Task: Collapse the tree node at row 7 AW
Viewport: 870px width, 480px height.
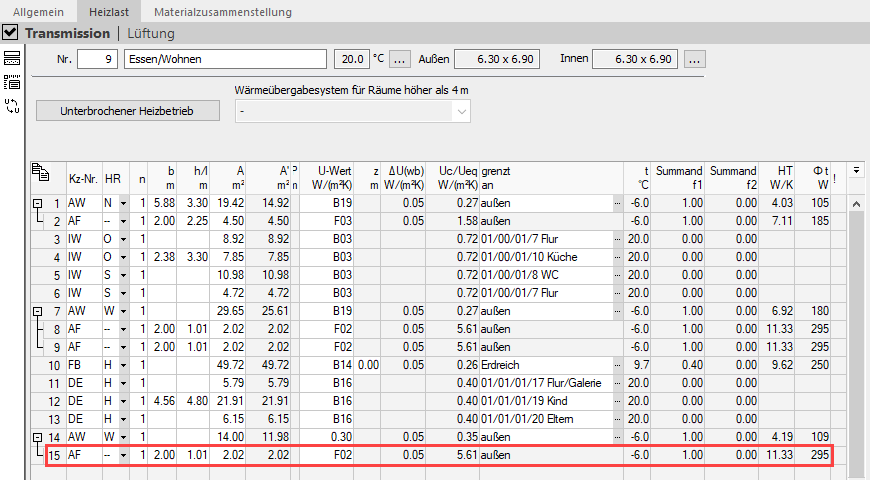Action: tap(37, 311)
